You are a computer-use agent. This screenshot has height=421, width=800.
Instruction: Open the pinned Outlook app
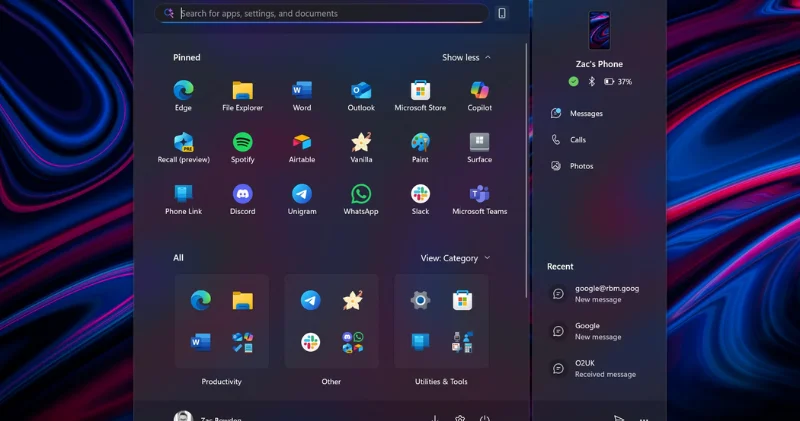click(x=361, y=96)
